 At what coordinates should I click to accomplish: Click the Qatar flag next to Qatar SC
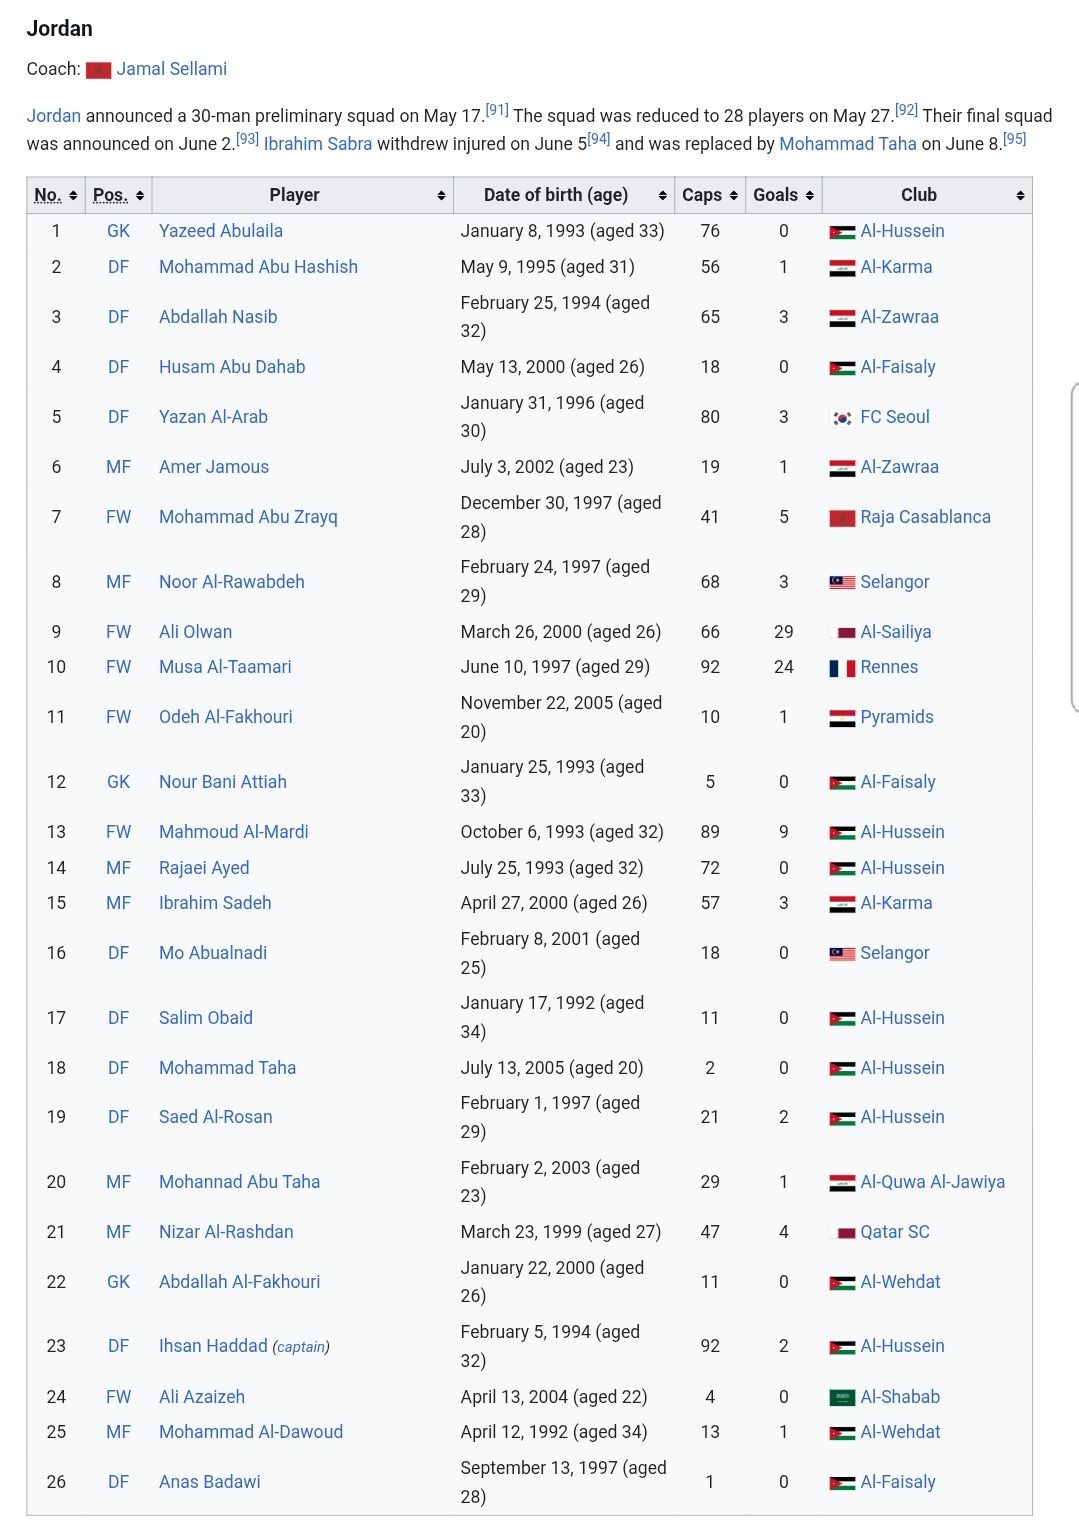[842, 1233]
